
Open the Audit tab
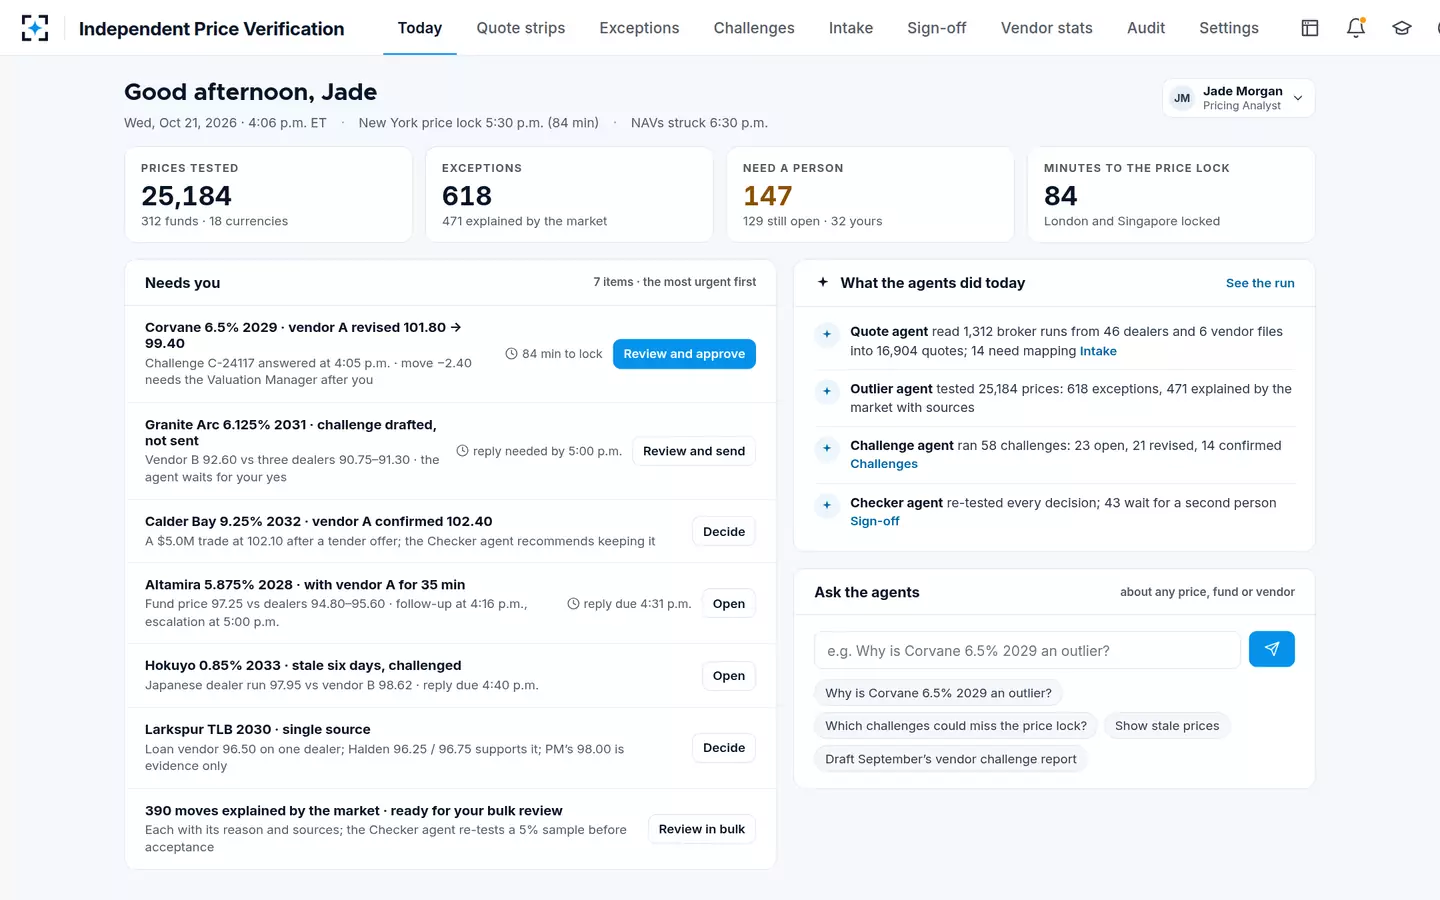[1146, 28]
